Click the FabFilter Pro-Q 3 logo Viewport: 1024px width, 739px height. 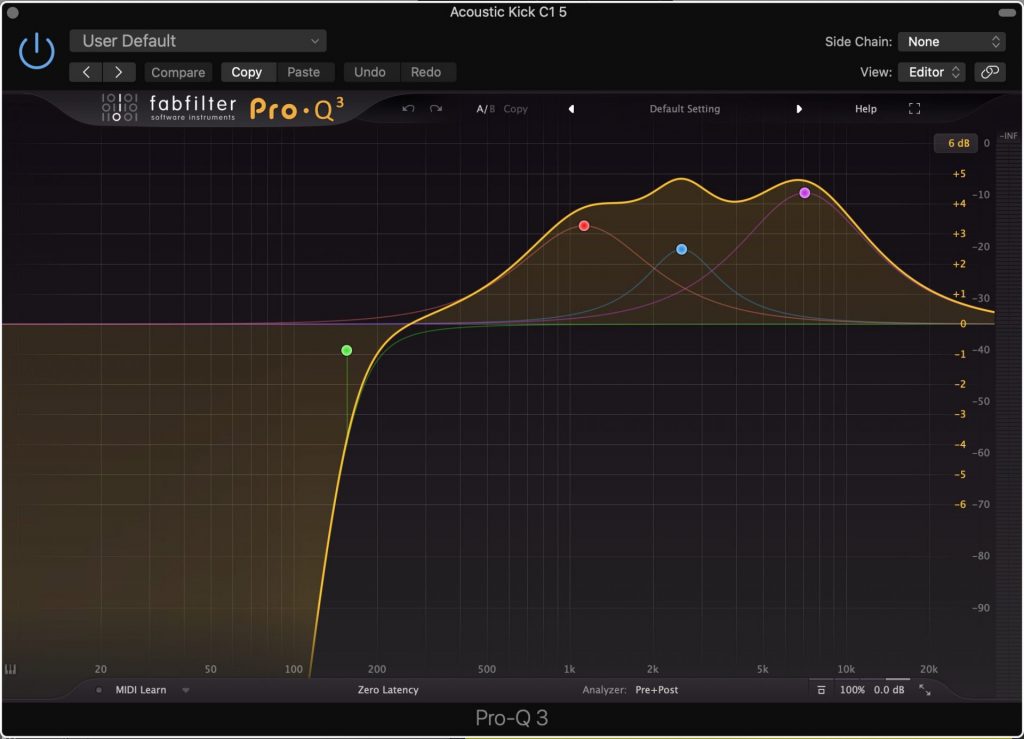click(x=223, y=108)
